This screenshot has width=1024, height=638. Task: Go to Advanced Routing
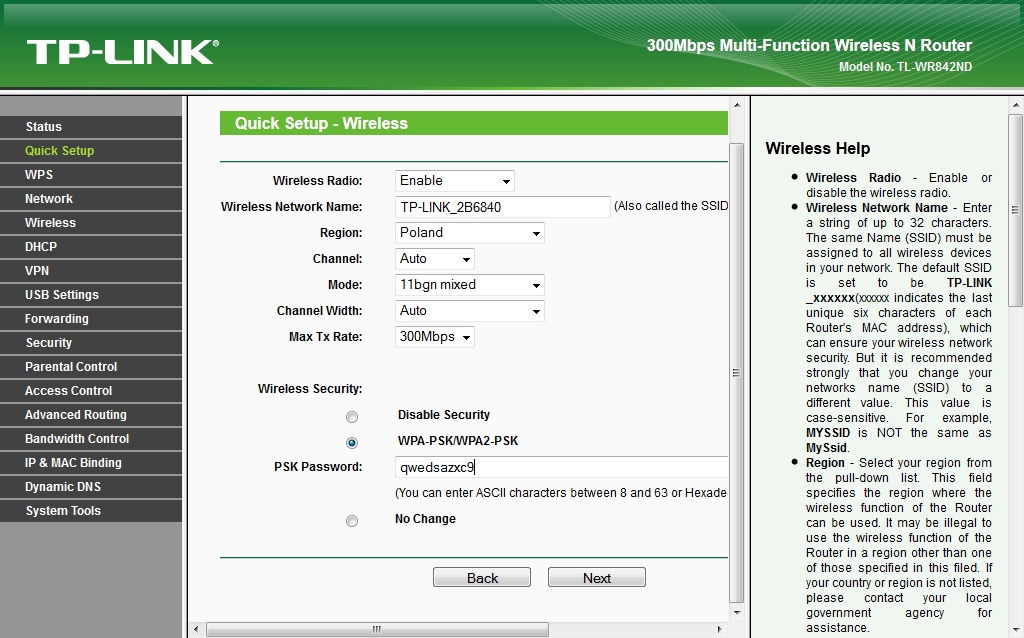point(91,415)
